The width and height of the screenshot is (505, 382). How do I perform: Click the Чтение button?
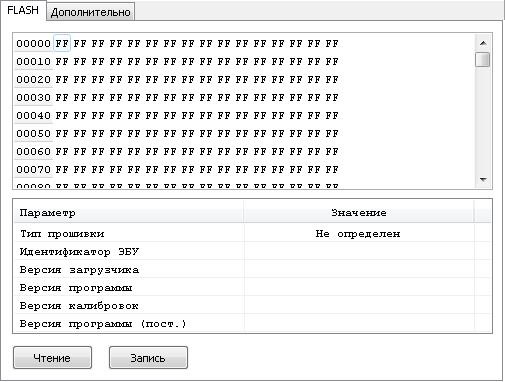52,358
